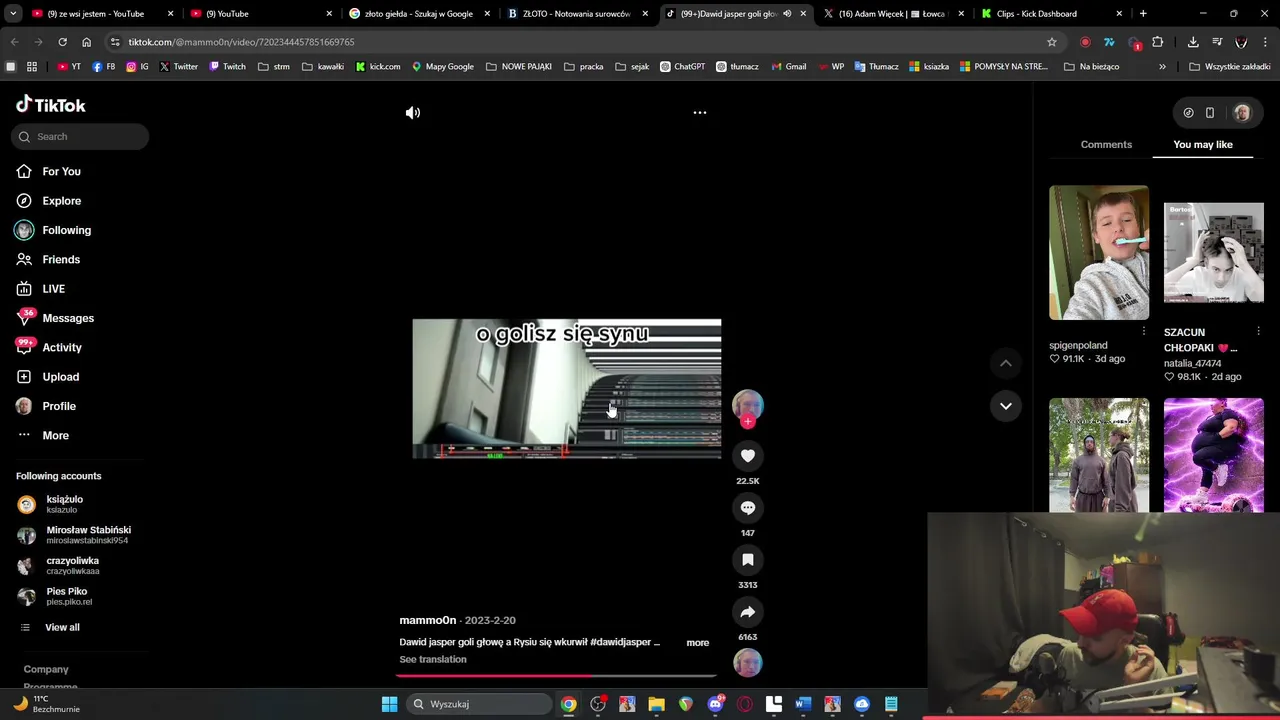Follow the creator with the red plus badge

[x=748, y=422]
